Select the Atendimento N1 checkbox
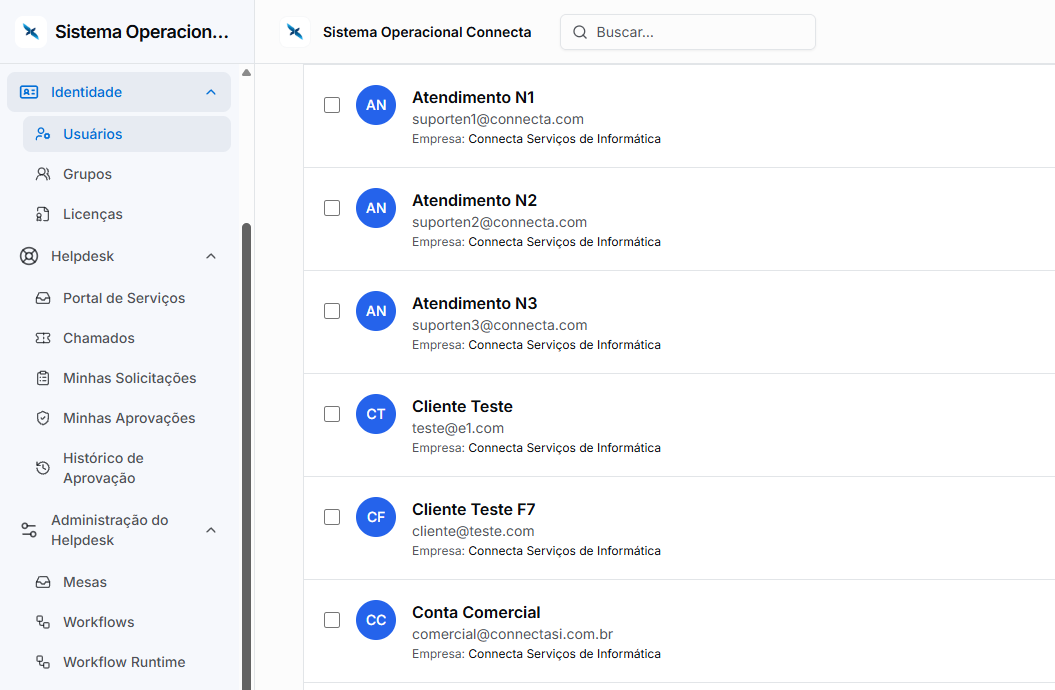 [332, 105]
